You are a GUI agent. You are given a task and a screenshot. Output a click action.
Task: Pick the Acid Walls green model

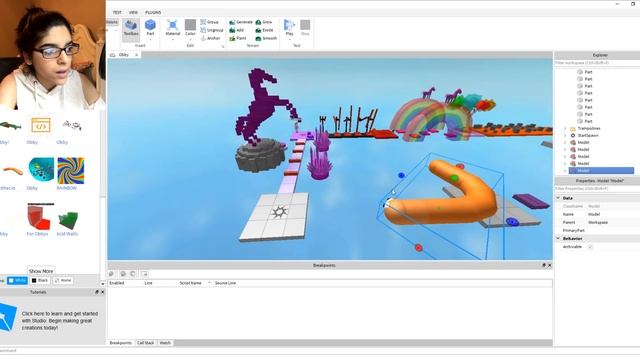coord(68,220)
